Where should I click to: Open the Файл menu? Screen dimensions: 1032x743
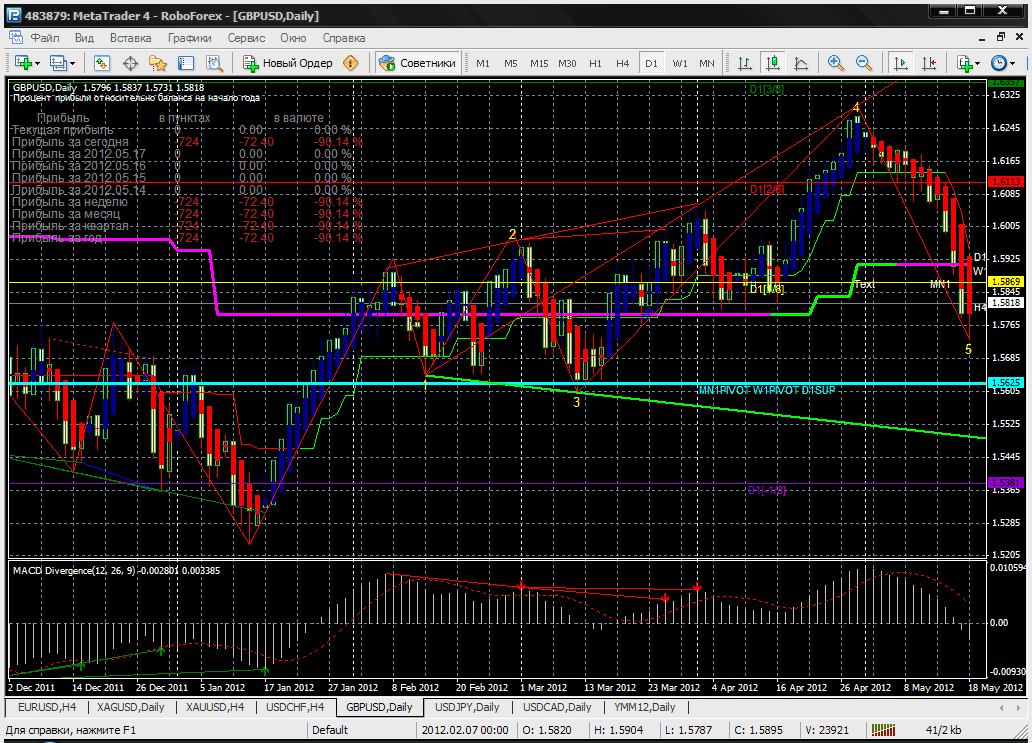[x=45, y=38]
